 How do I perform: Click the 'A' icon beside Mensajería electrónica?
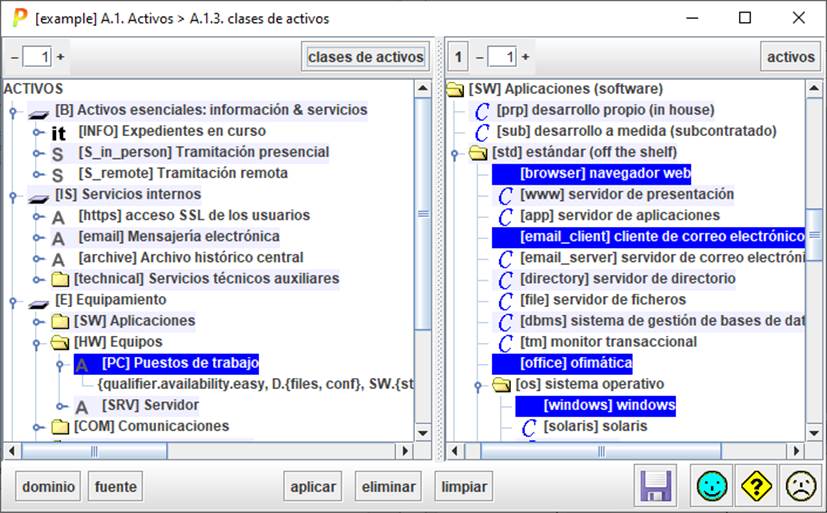click(x=58, y=237)
